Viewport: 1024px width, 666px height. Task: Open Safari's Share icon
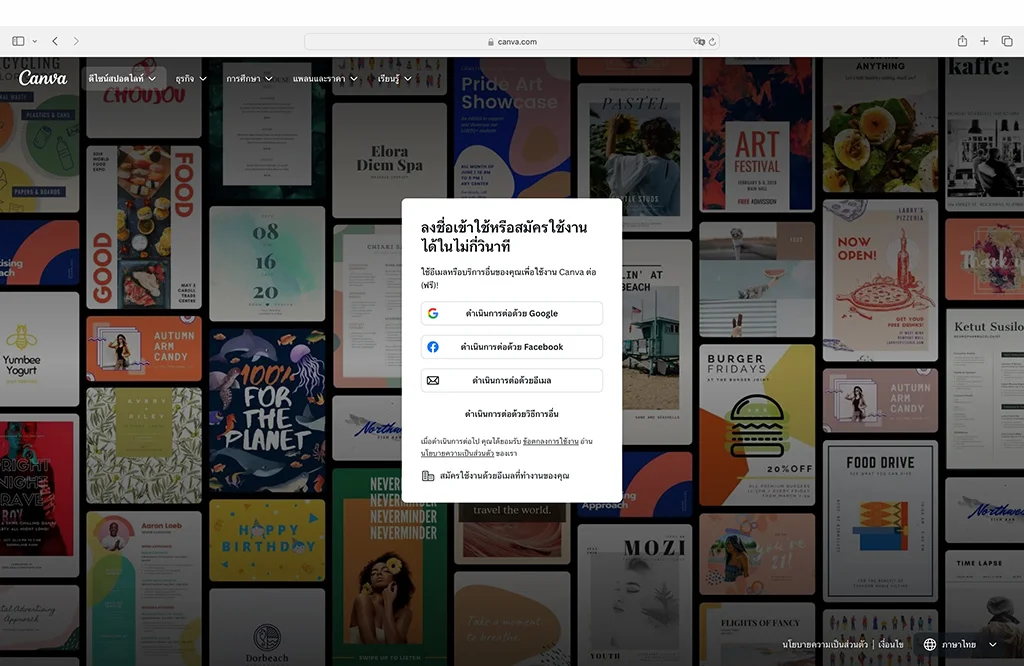pos(962,41)
